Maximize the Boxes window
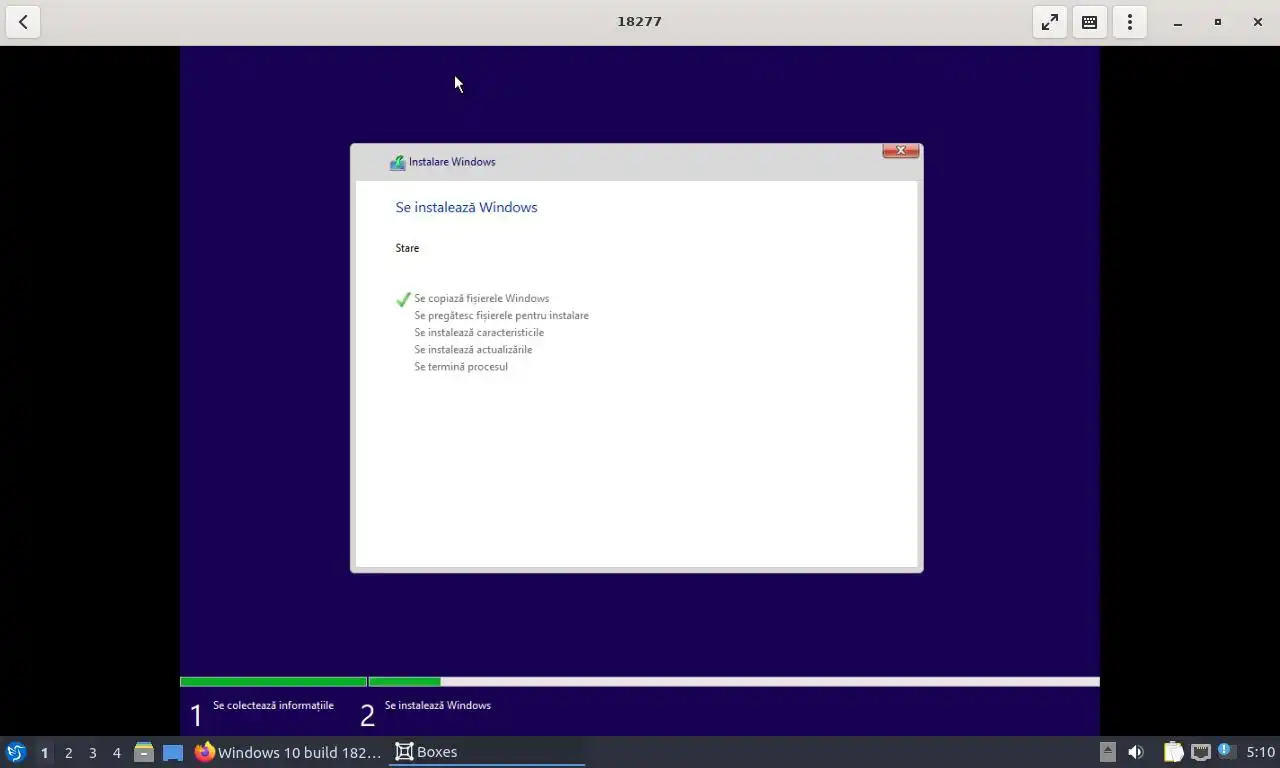Image resolution: width=1280 pixels, height=768 pixels. coord(1218,22)
